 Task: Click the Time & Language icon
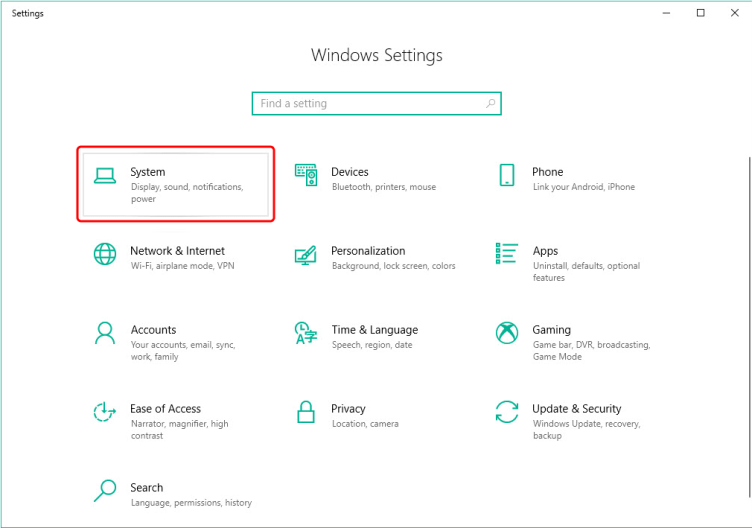click(x=306, y=333)
